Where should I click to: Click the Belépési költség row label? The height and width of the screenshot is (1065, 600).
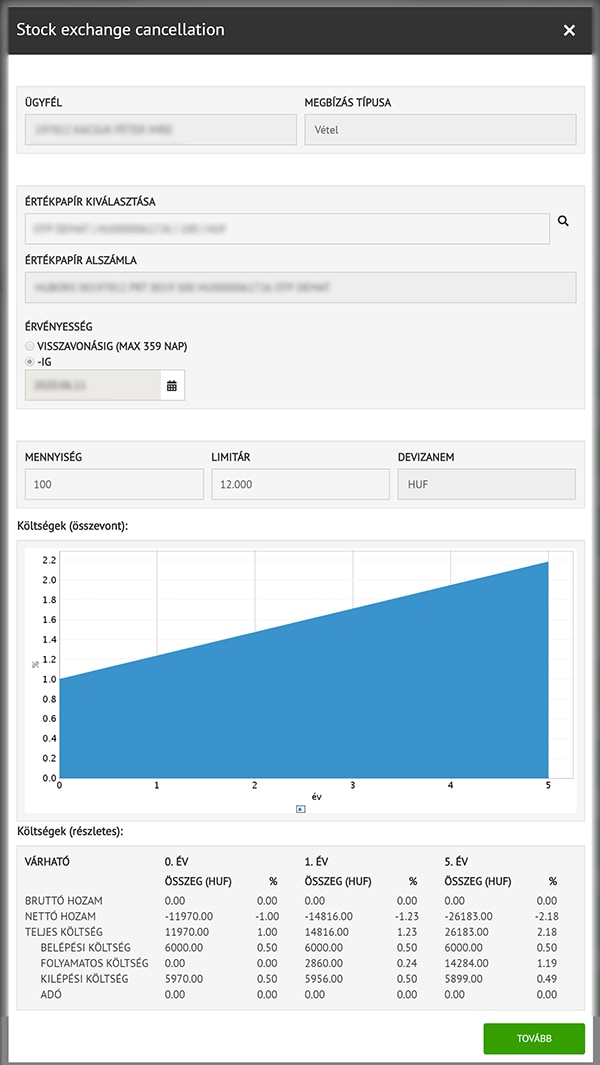pos(87,947)
